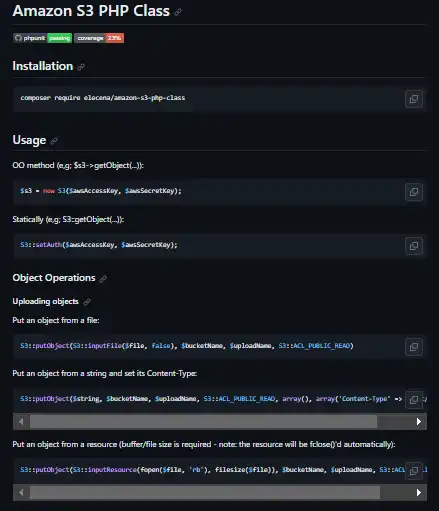Copy the string putObject Content-Type snippet
The width and height of the screenshot is (439, 511).
[x=414, y=400]
